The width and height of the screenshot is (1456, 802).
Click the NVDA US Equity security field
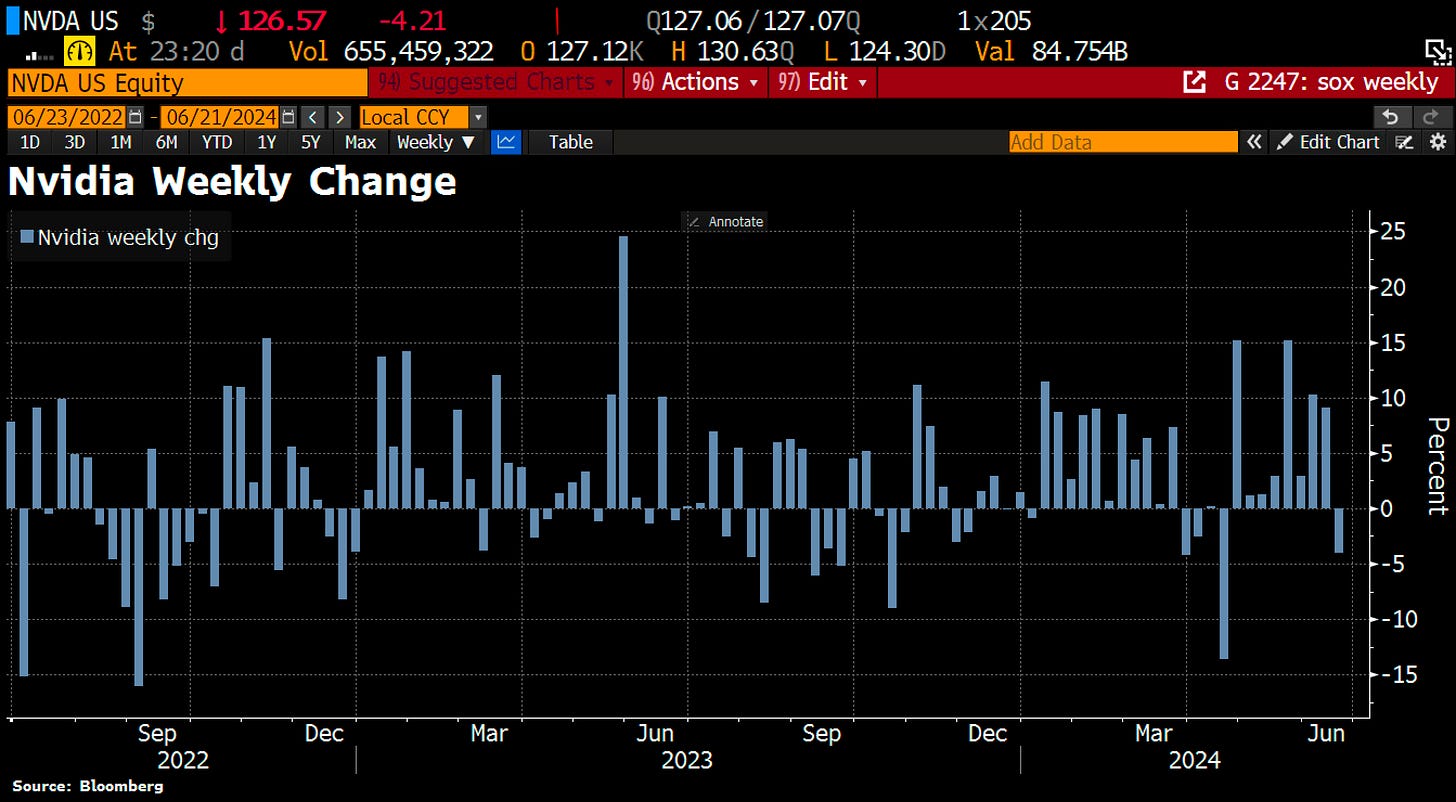pos(187,82)
